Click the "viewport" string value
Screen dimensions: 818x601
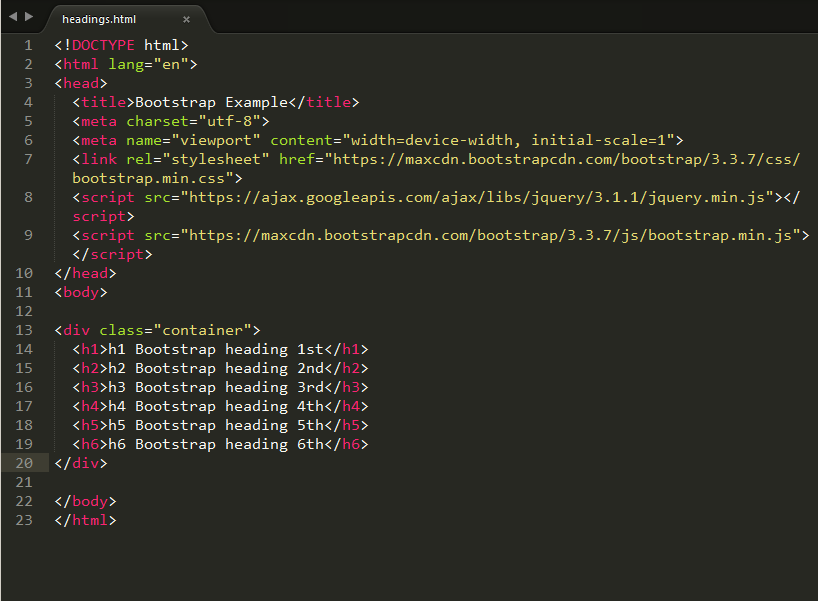215,140
